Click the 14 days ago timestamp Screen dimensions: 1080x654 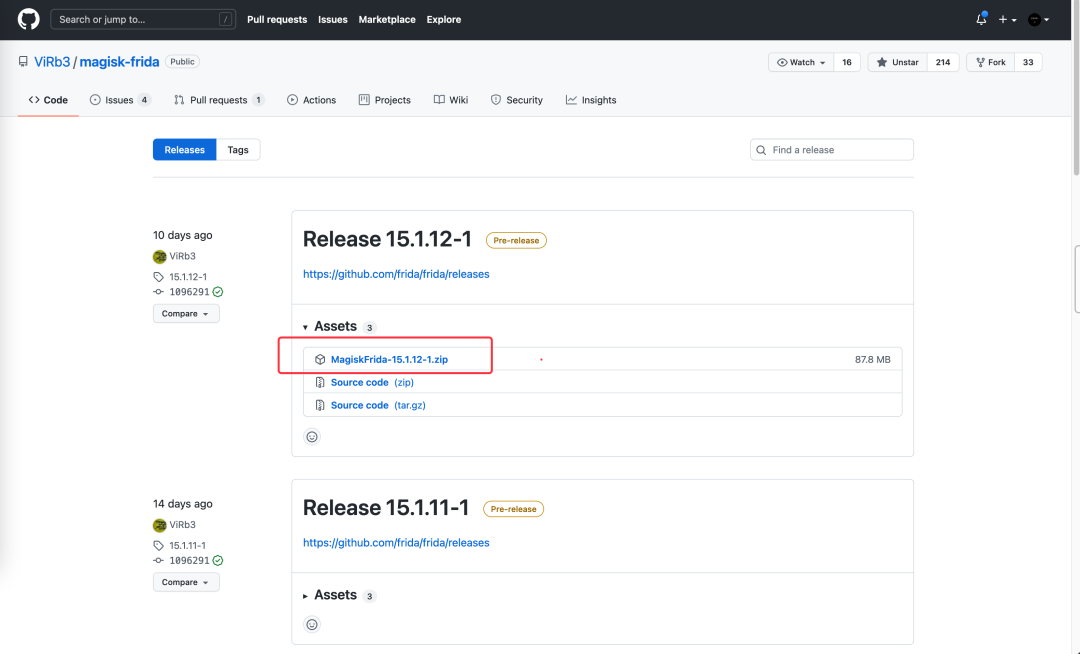tap(183, 504)
